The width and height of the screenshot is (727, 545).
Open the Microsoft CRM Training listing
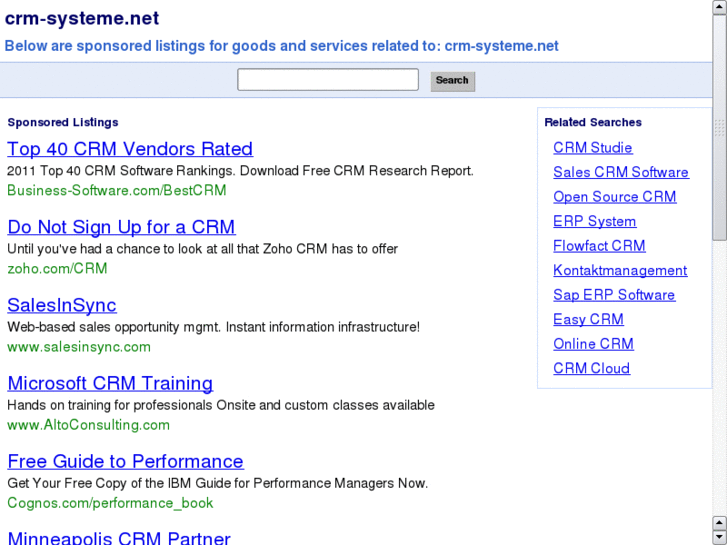[x=110, y=383]
